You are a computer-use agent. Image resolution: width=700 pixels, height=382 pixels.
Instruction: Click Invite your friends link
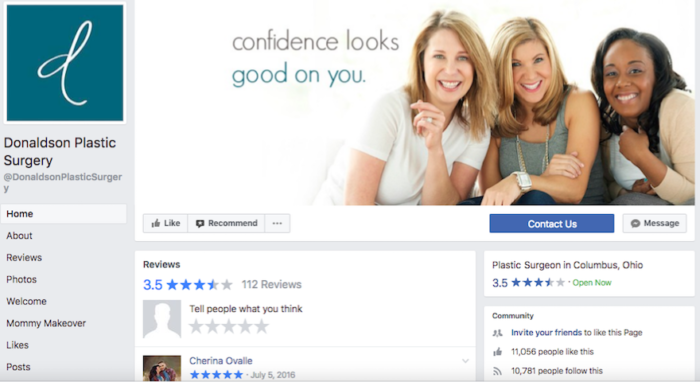pyautogui.click(x=546, y=332)
